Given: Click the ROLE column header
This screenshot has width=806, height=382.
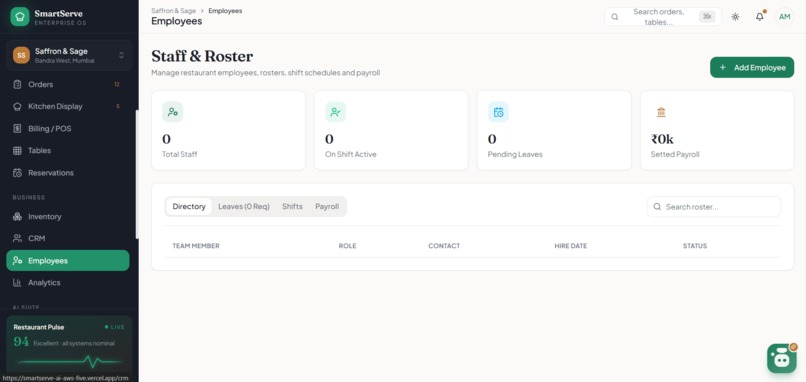Looking at the screenshot, I should (347, 246).
